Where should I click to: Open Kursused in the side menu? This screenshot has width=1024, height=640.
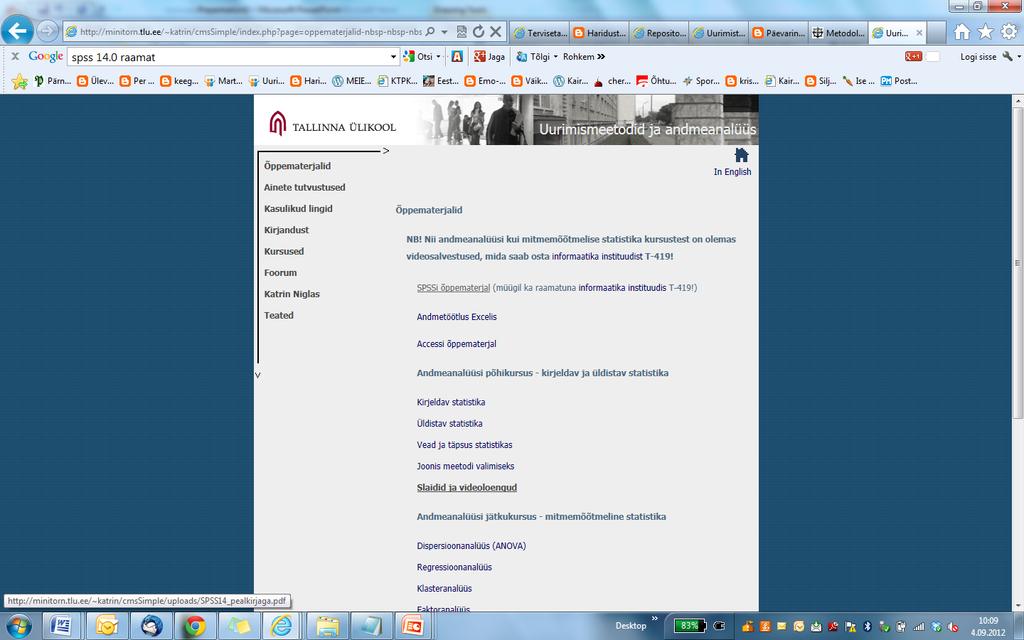[283, 251]
